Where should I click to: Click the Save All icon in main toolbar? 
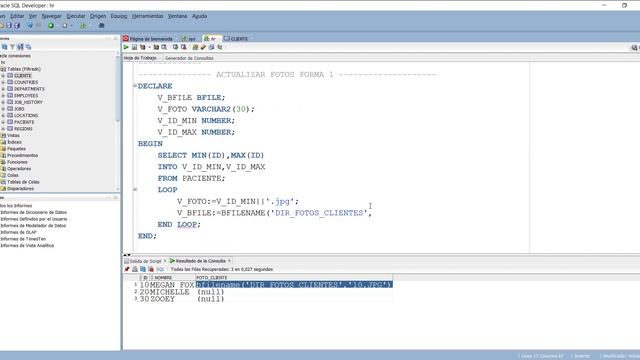coord(17,25)
